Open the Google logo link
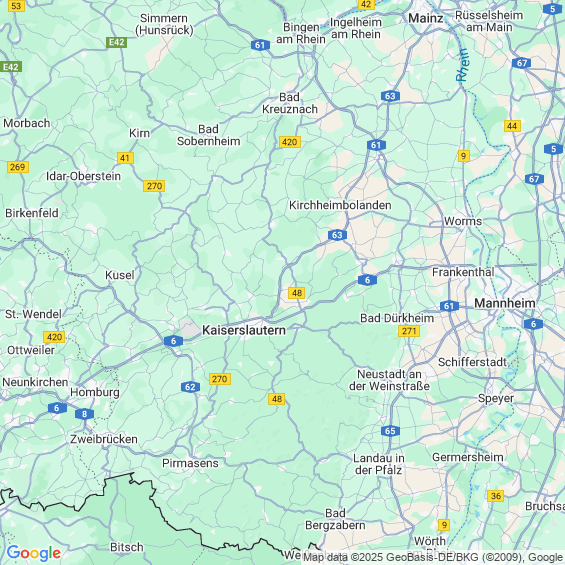Screen dimensions: 565x565 coord(34,553)
